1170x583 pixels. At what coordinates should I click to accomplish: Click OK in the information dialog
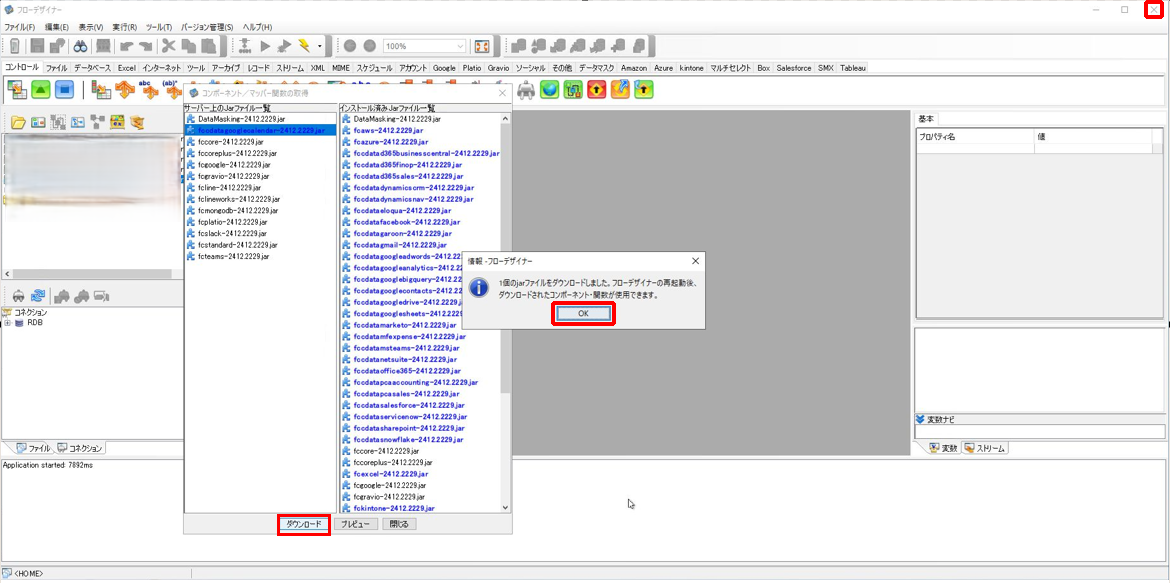583,313
